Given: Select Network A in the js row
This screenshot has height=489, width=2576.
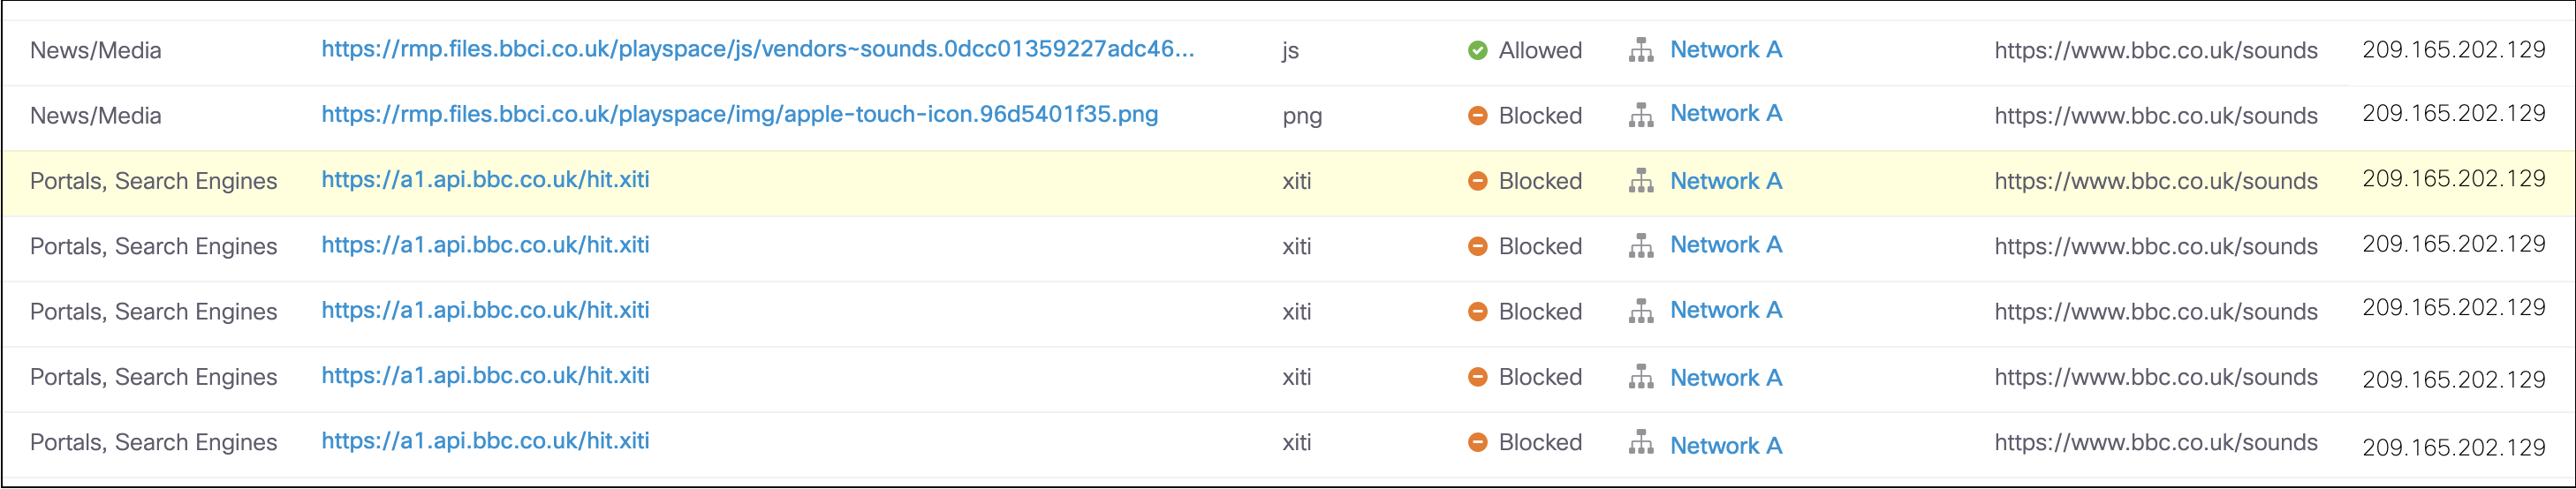Looking at the screenshot, I should (x=1726, y=50).
